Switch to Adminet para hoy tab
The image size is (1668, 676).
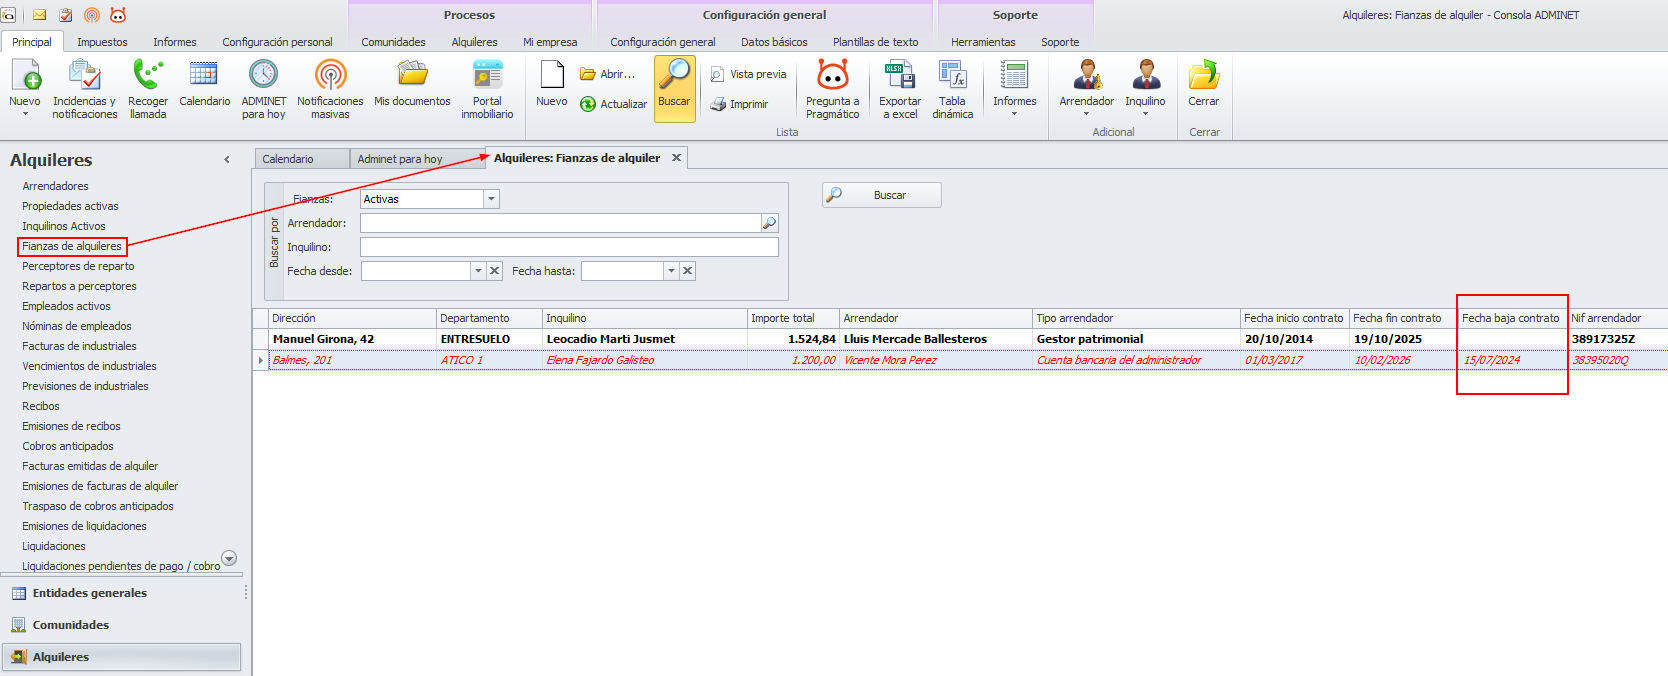416,159
